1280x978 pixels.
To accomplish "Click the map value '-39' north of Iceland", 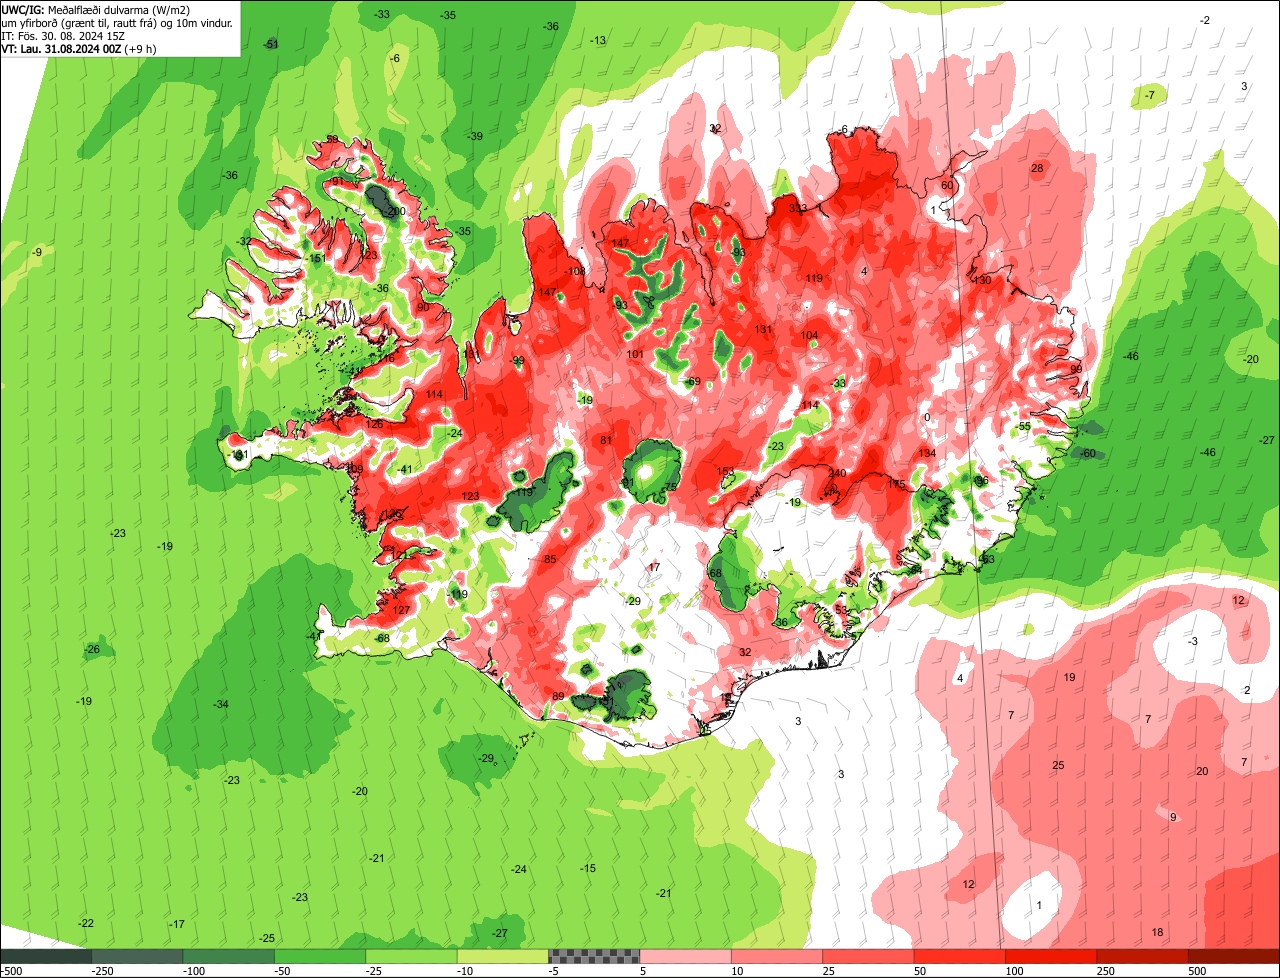I will pyautogui.click(x=475, y=136).
